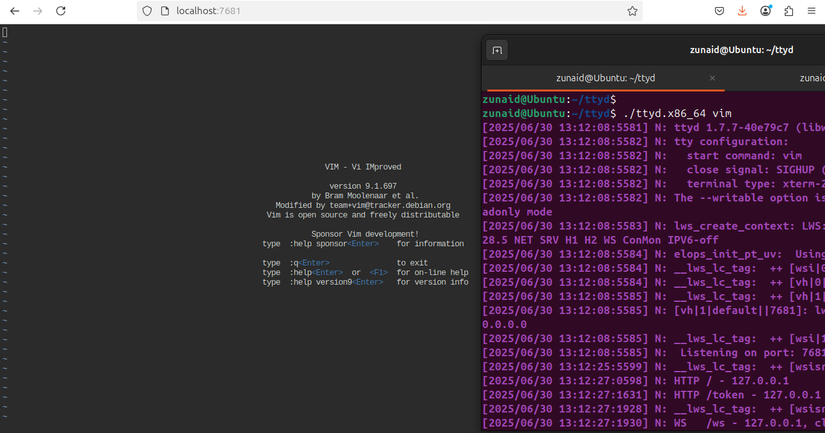This screenshot has width=825, height=433.
Task: Switch to the second terminal tab
Action: pos(812,78)
